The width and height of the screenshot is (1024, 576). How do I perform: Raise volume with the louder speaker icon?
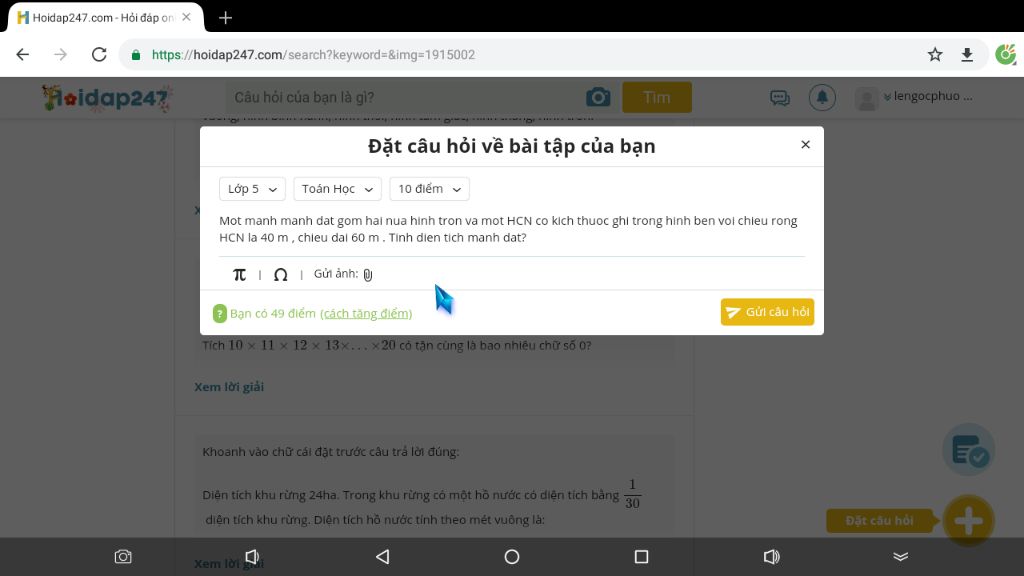pos(771,556)
